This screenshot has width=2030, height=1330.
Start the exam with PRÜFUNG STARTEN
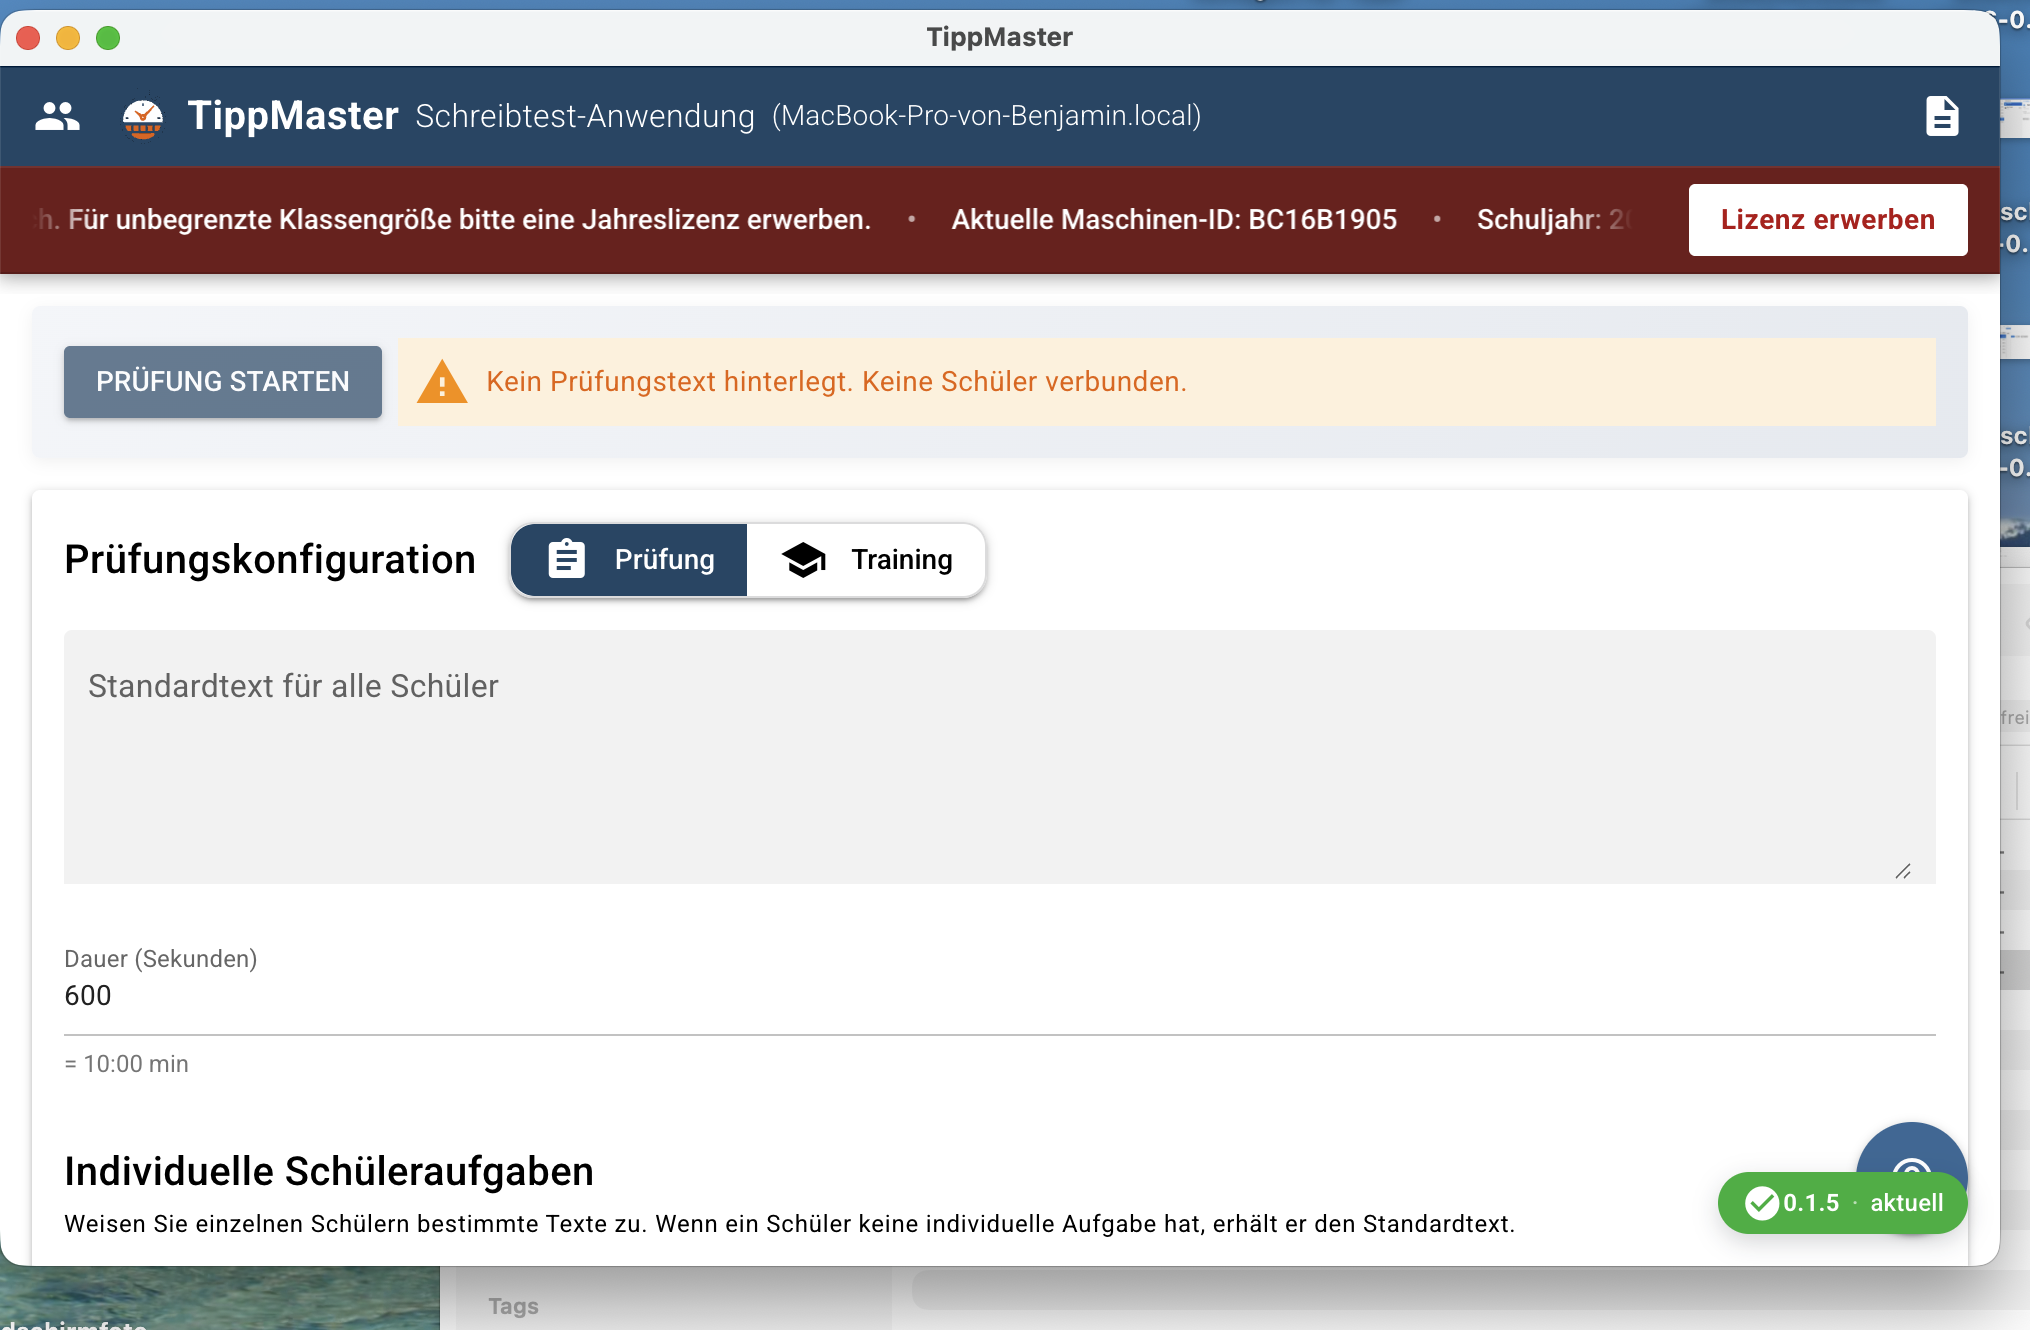(223, 382)
